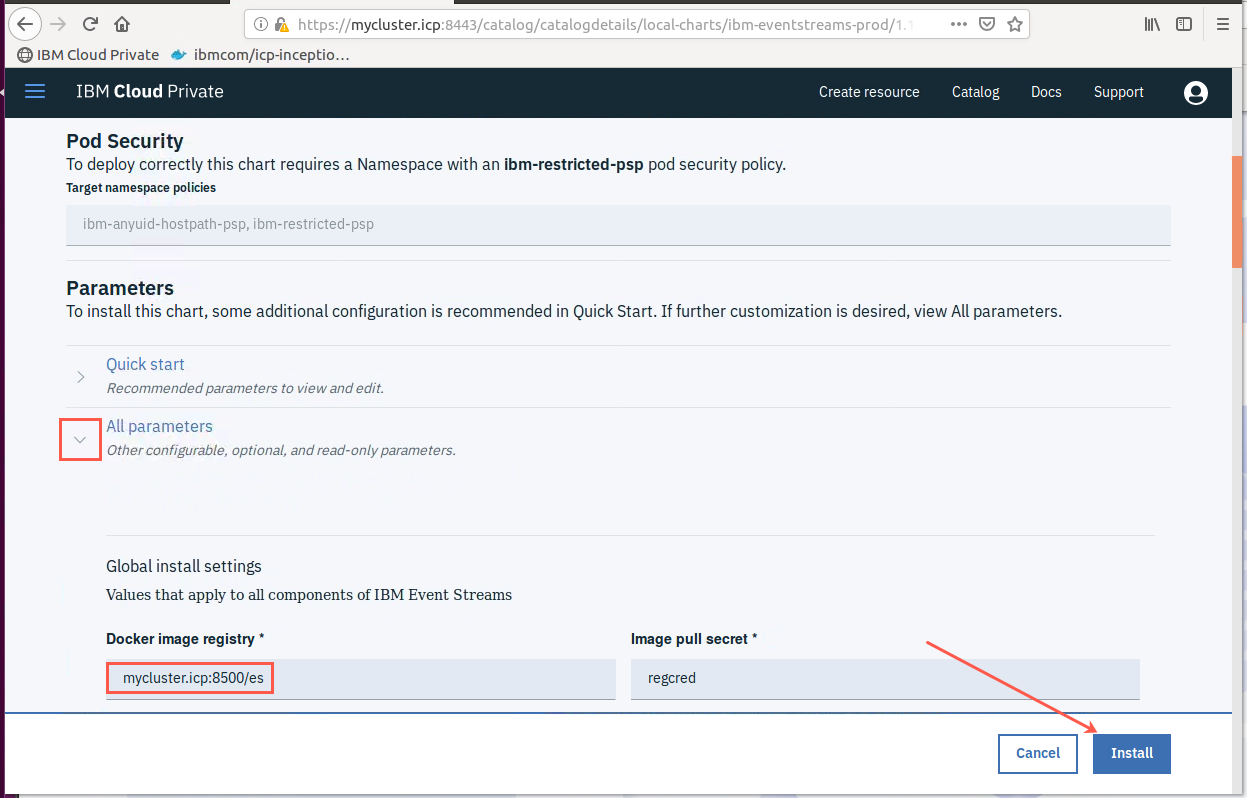Viewport: 1247px width, 798px height.
Task: Open page actions three-dot menu
Action: [958, 24]
